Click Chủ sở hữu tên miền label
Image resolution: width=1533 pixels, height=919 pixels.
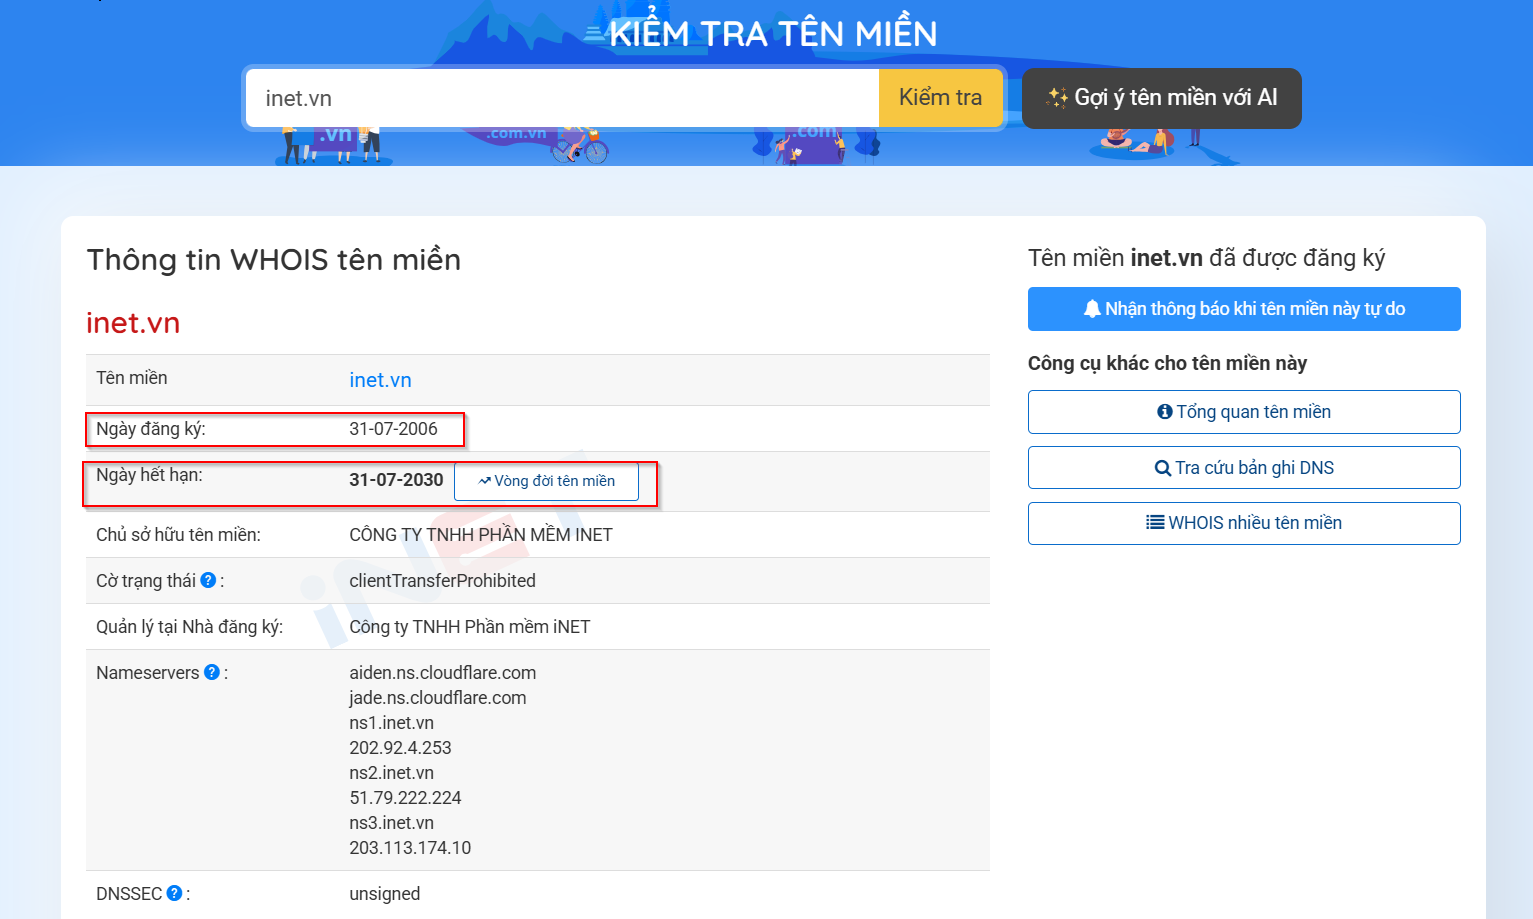[178, 535]
